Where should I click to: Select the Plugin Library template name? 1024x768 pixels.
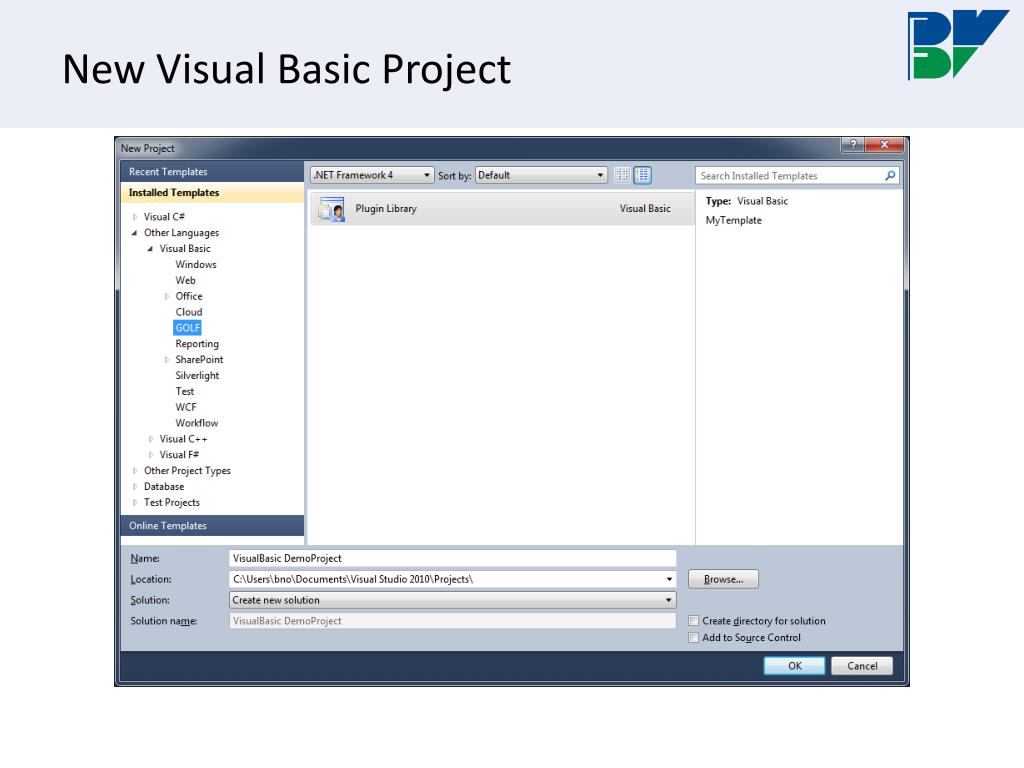pos(386,209)
